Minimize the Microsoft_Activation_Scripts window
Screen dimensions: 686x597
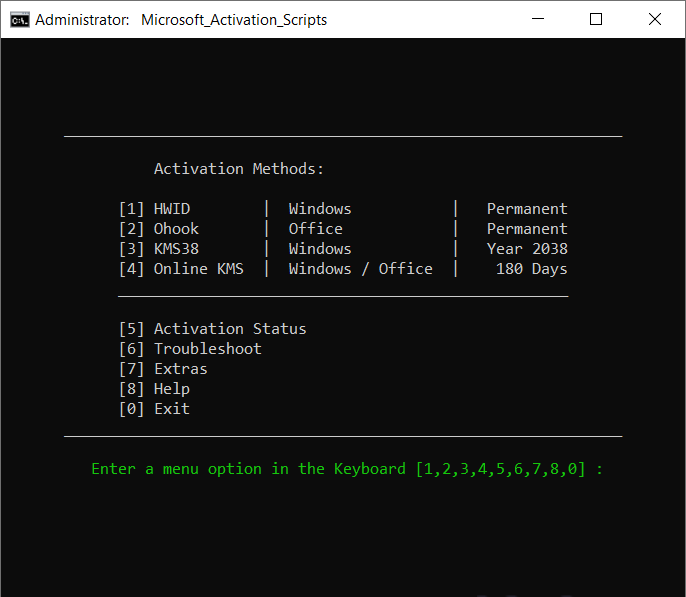click(538, 19)
